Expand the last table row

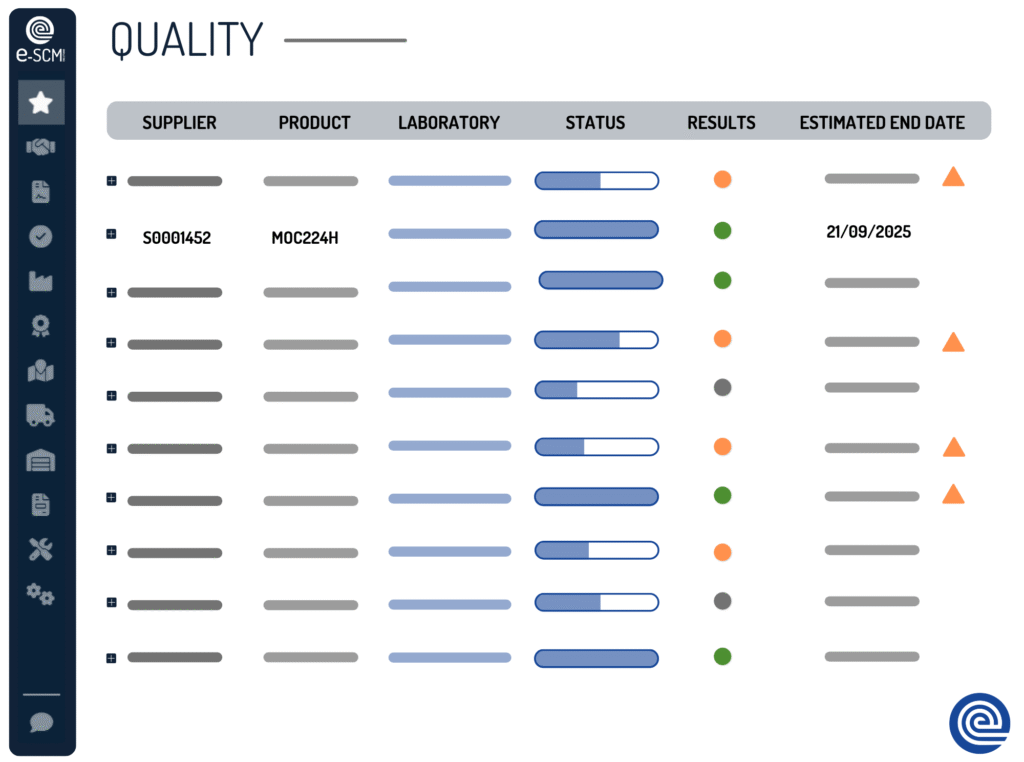point(111,657)
